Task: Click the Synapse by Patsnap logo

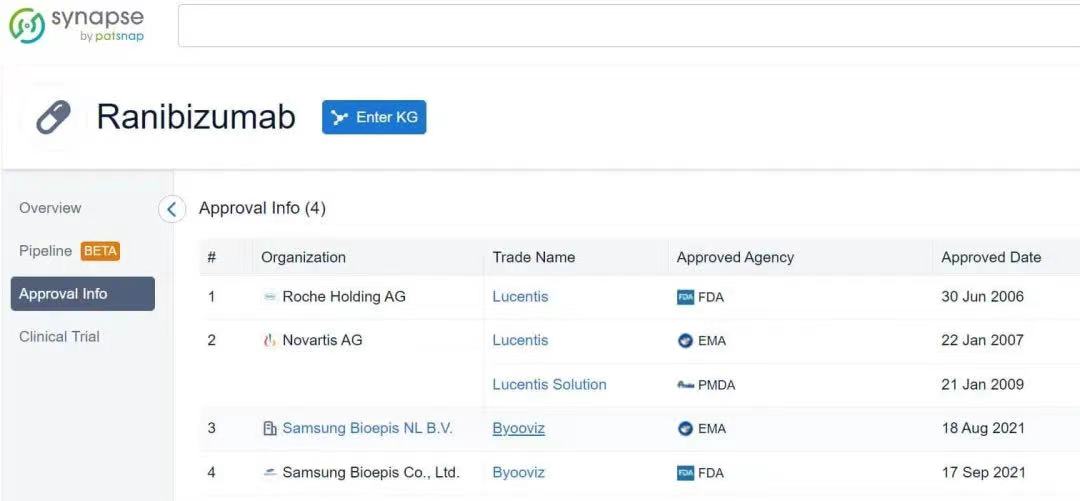Action: click(x=76, y=25)
